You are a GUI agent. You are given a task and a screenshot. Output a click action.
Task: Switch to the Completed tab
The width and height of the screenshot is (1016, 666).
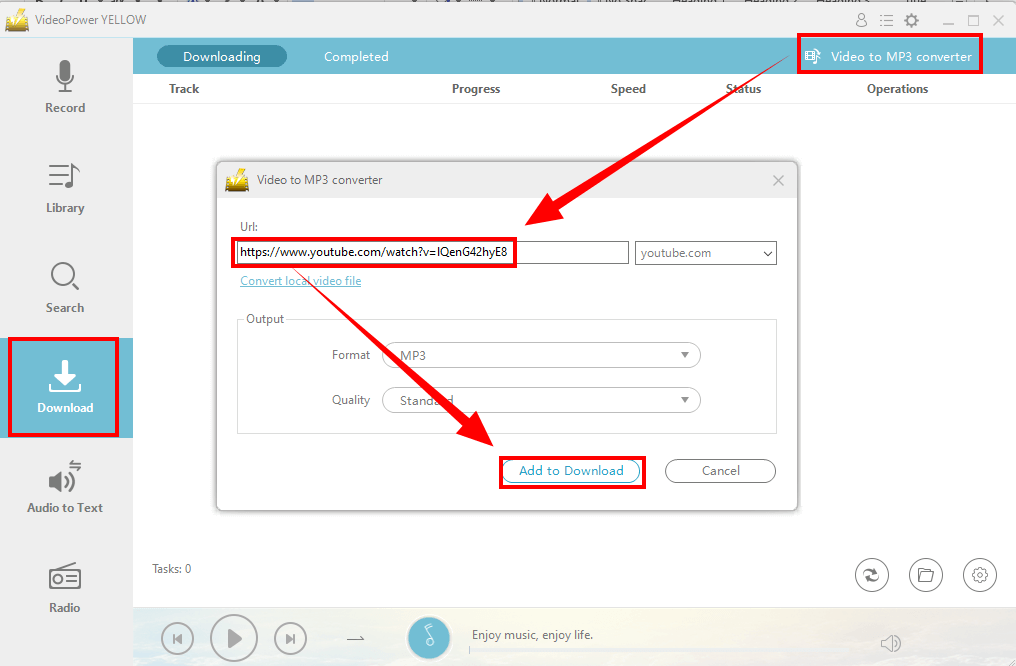pos(356,56)
